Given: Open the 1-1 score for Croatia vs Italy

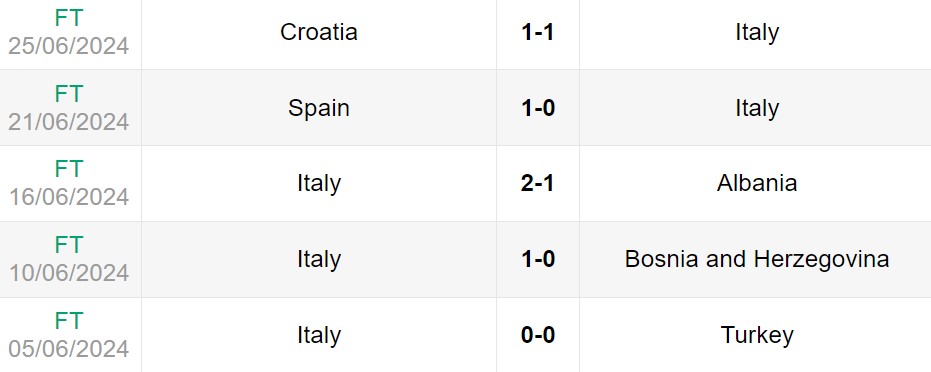Looking at the screenshot, I should tap(538, 32).
